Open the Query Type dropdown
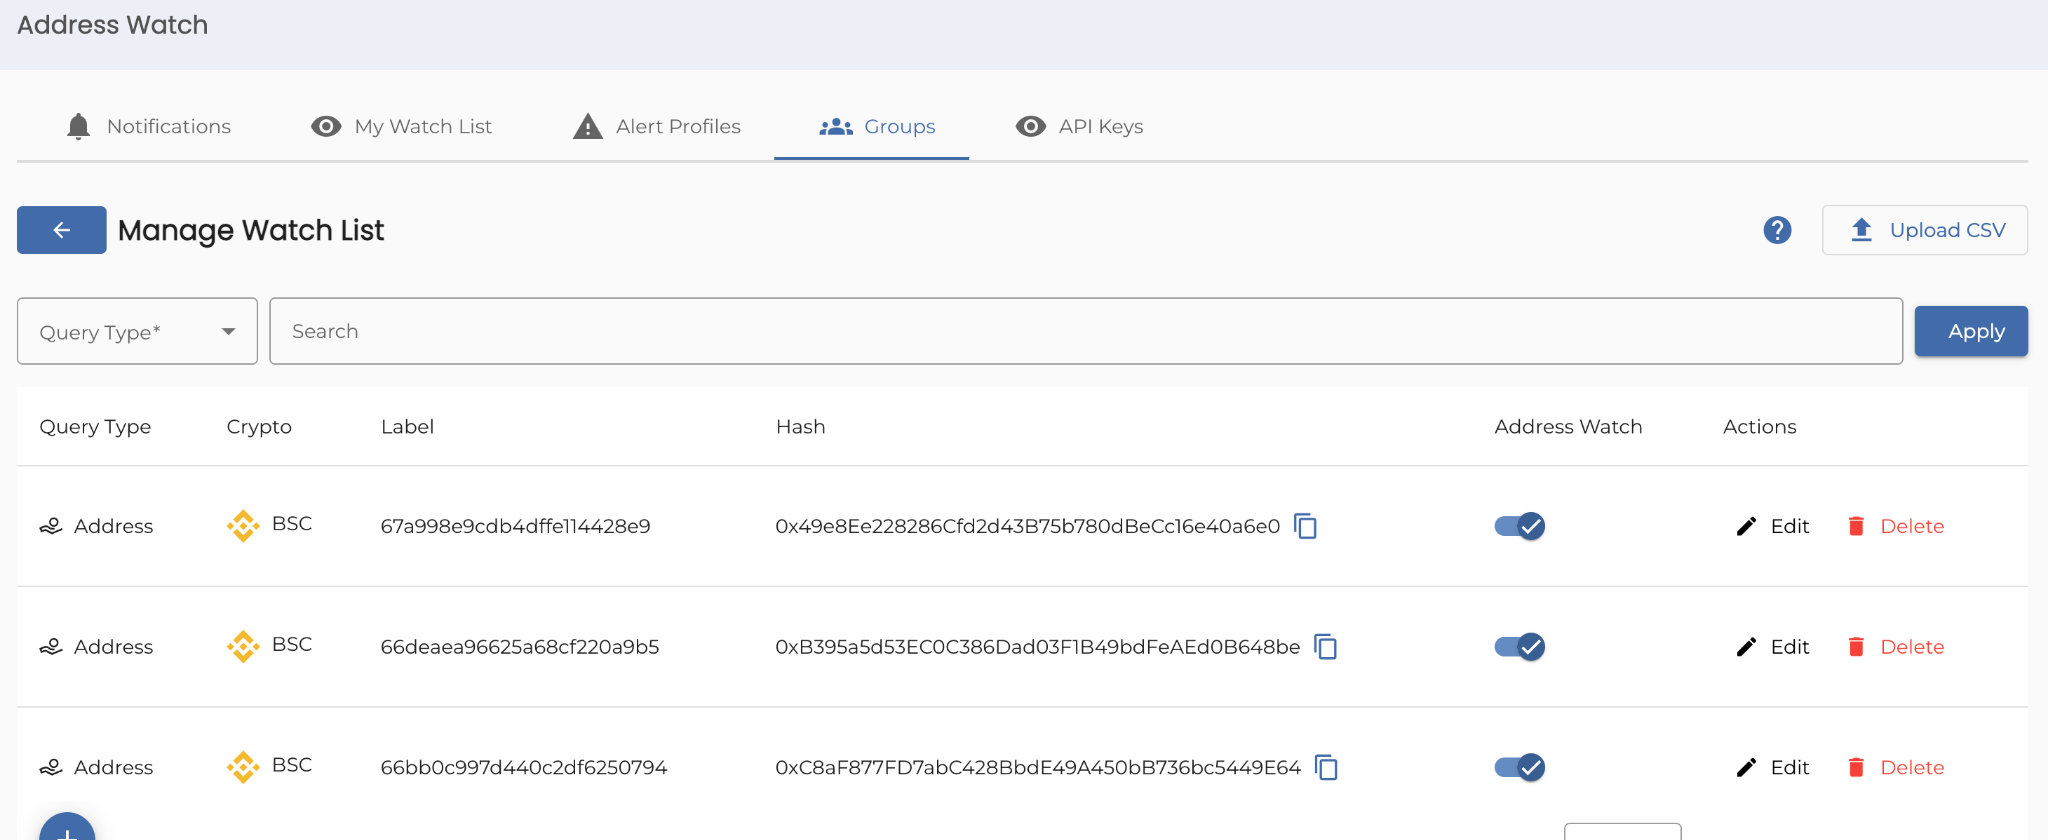This screenshot has height=840, width=2048. click(x=137, y=331)
